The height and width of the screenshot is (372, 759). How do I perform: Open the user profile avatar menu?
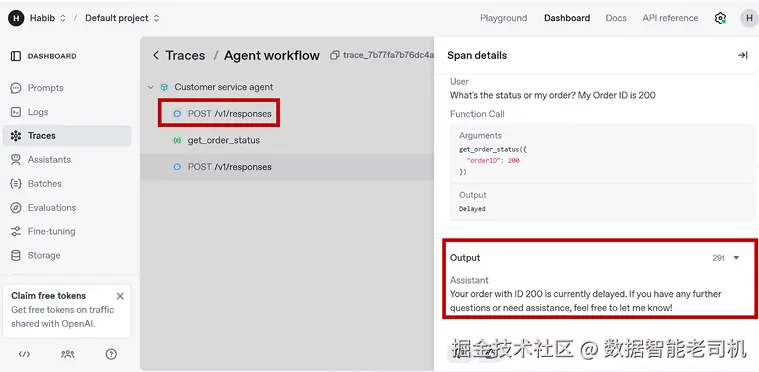pyautogui.click(x=748, y=18)
